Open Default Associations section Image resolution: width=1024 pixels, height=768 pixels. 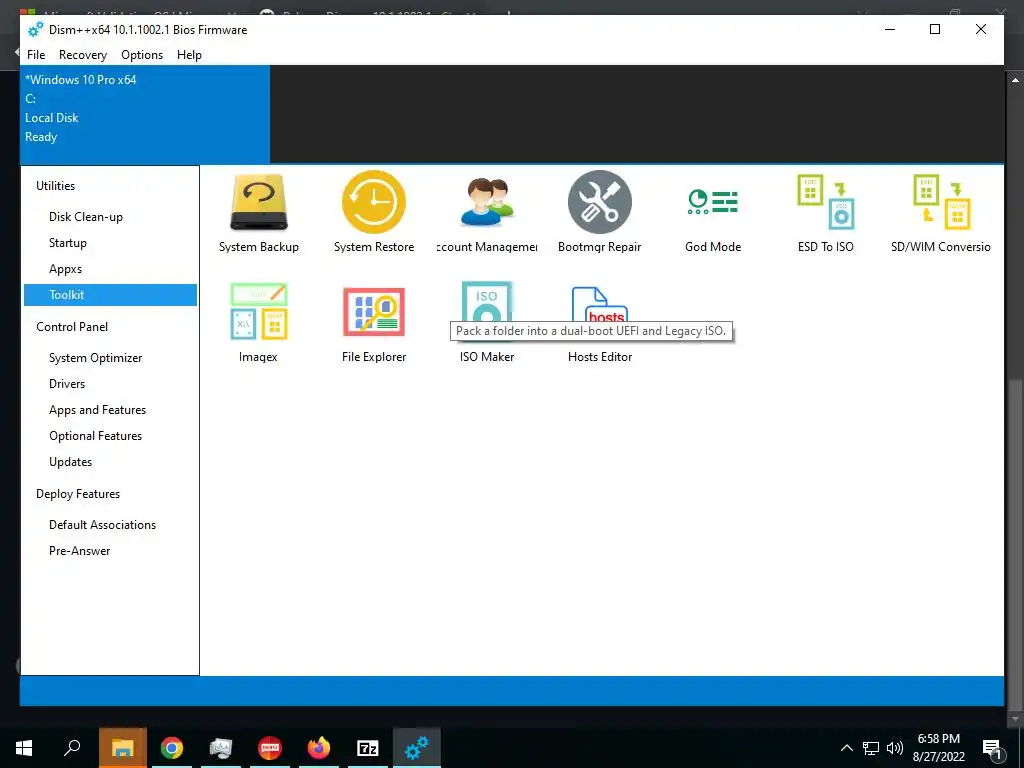pyautogui.click(x=110, y=525)
